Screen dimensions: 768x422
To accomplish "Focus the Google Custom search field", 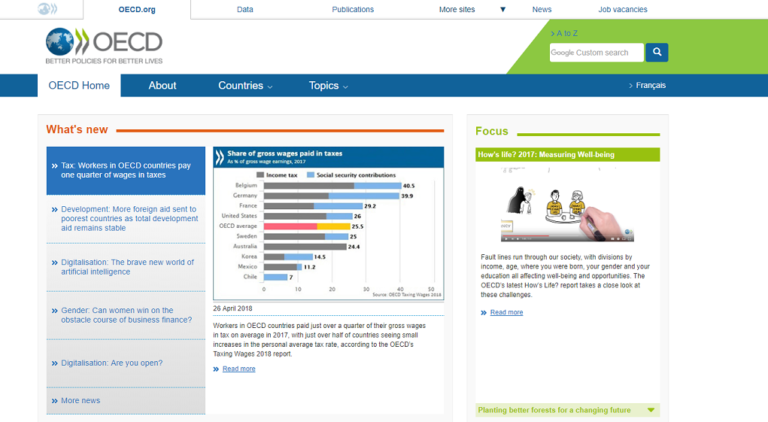I will (597, 52).
